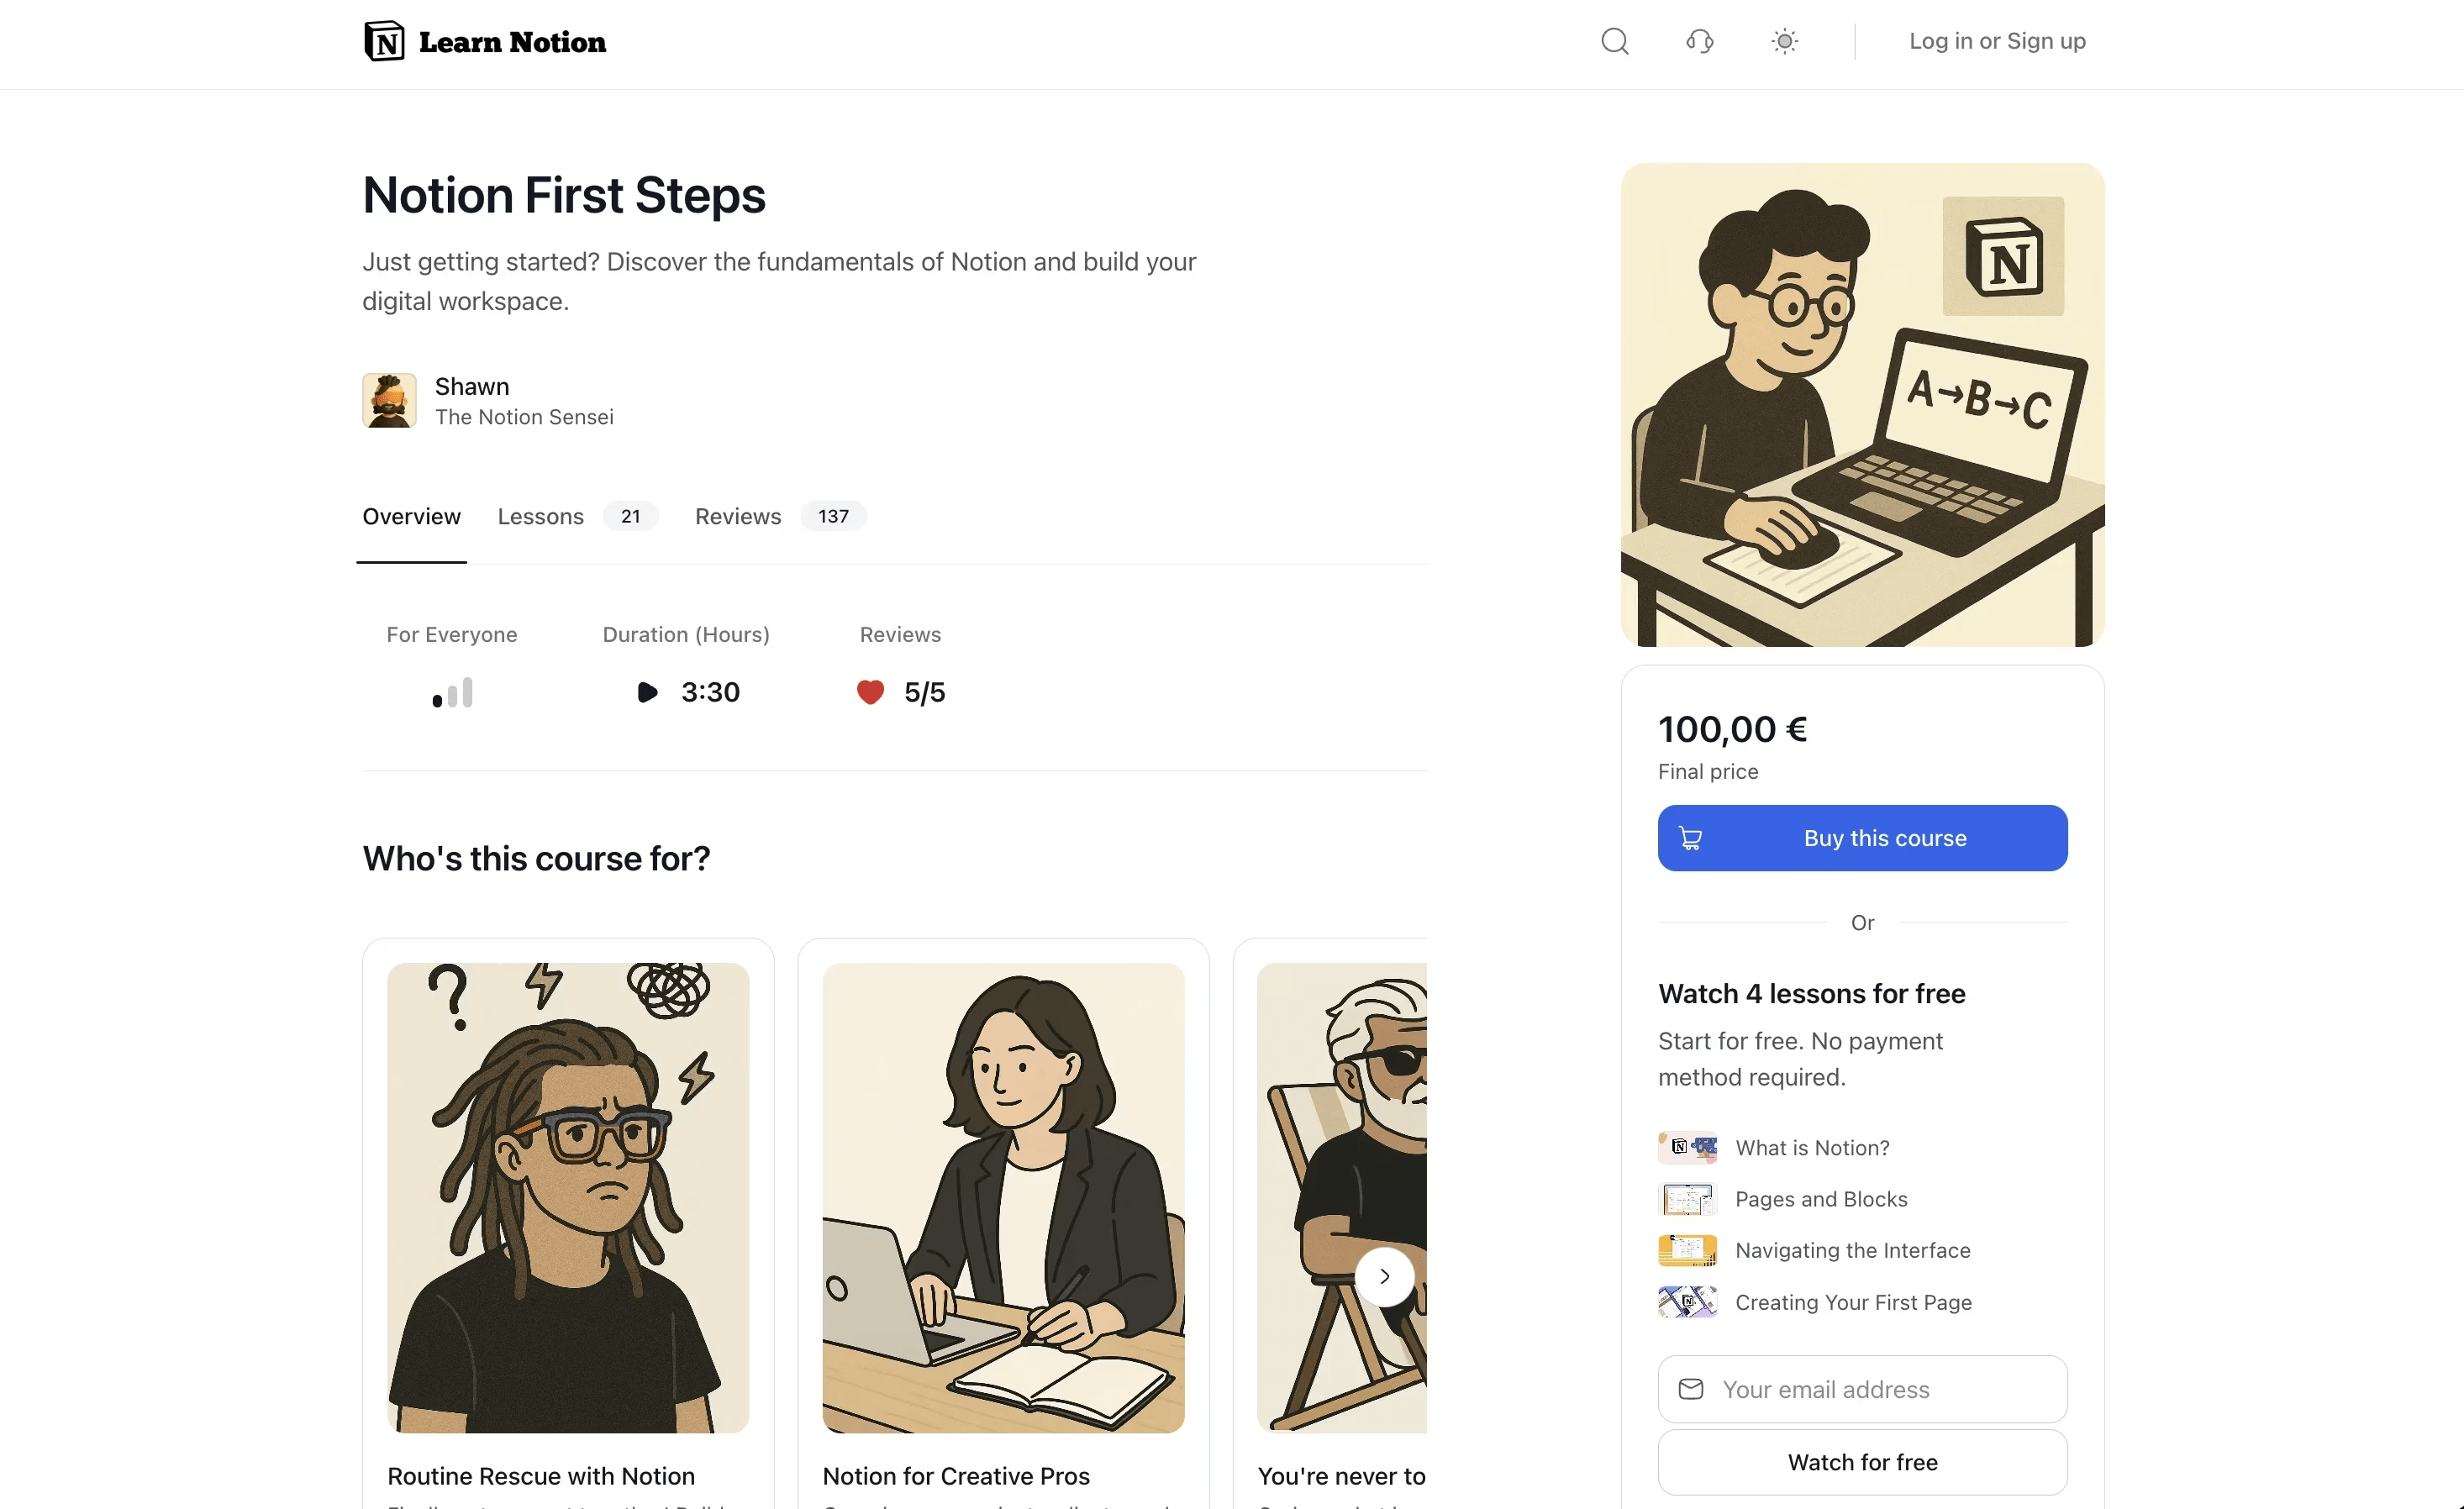Advance carousel with right chevron arrow
The image size is (2464, 1509).
point(1384,1276)
